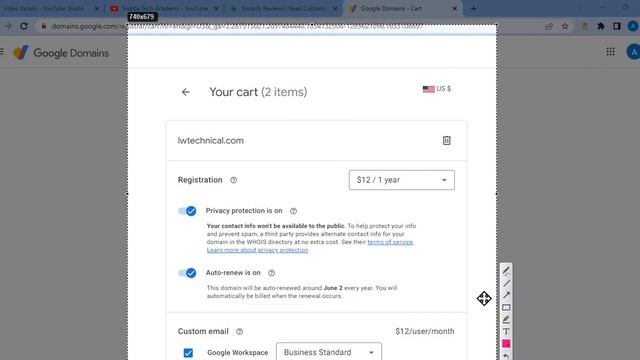Toggle the Auto-renew switch
Image resolution: width=640 pixels, height=360 pixels.
(187, 273)
